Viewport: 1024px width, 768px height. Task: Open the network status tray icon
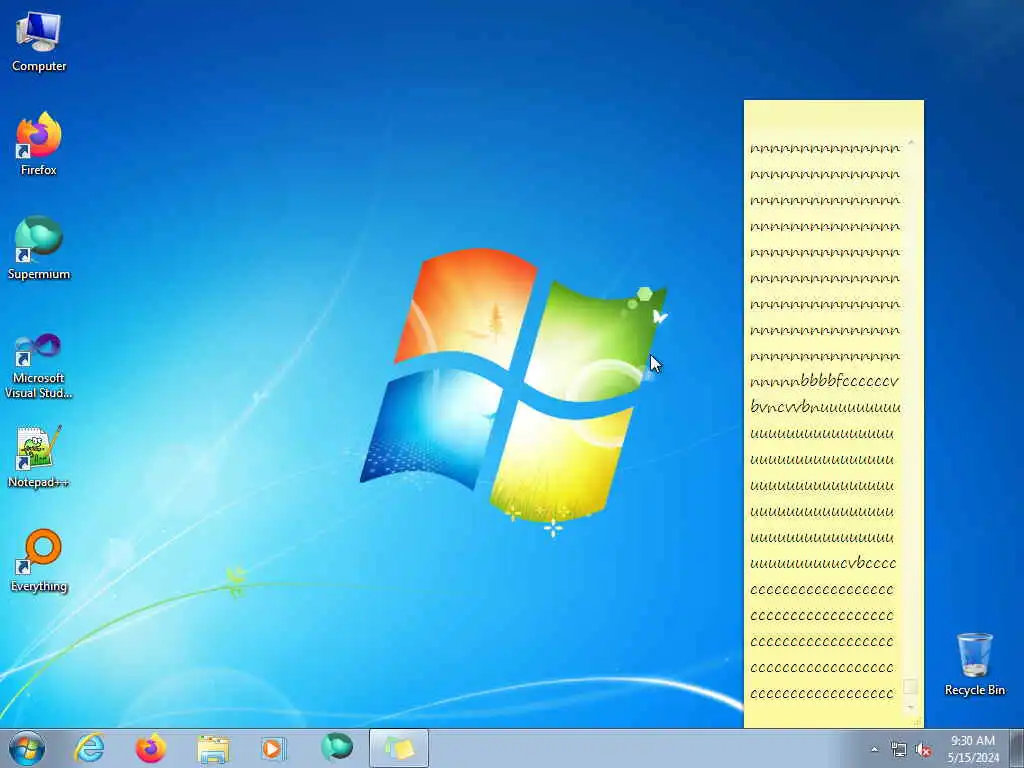point(899,750)
